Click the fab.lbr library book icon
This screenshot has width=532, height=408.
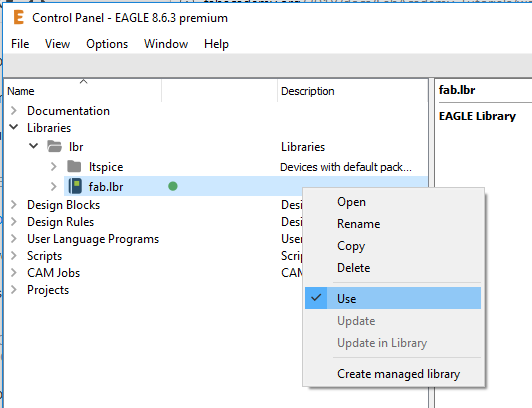(75, 186)
